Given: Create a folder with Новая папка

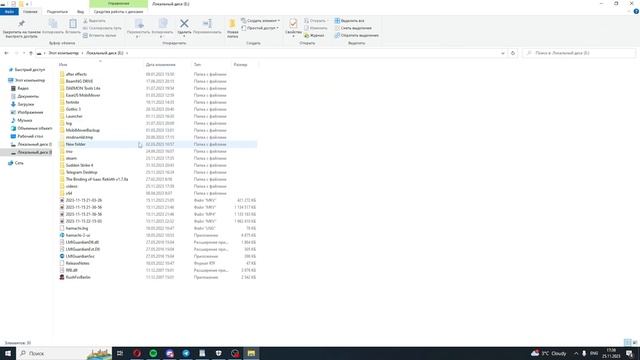Looking at the screenshot, I should (233, 29).
